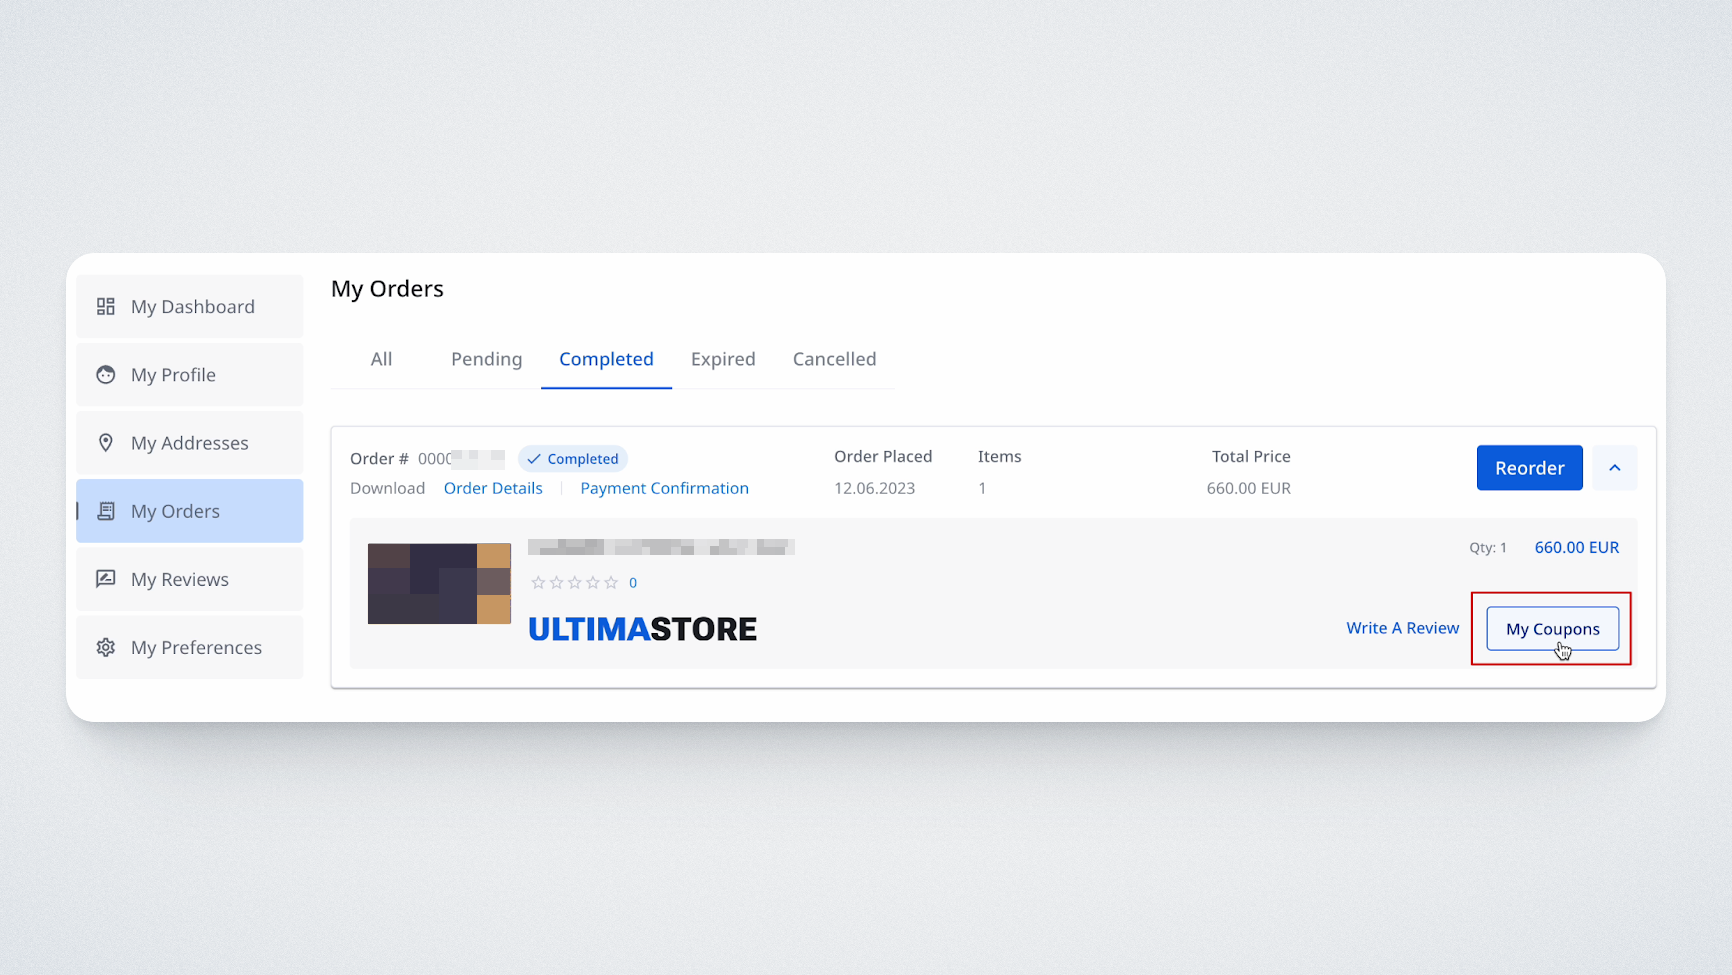The width and height of the screenshot is (1732, 975).
Task: Click the My Preferences gear icon
Action: pos(106,647)
